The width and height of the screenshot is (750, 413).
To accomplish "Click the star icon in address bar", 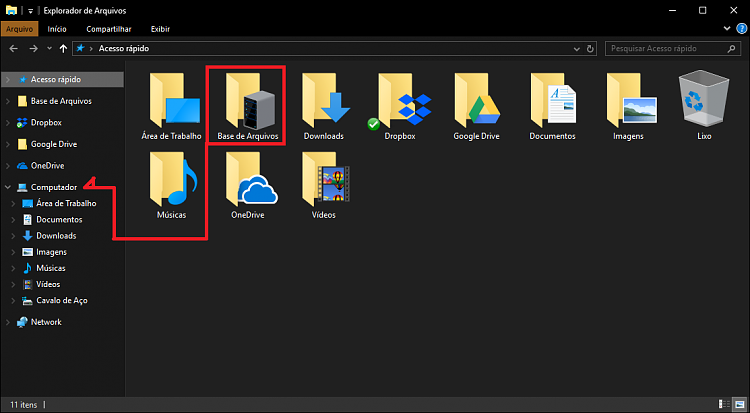I will coord(81,48).
